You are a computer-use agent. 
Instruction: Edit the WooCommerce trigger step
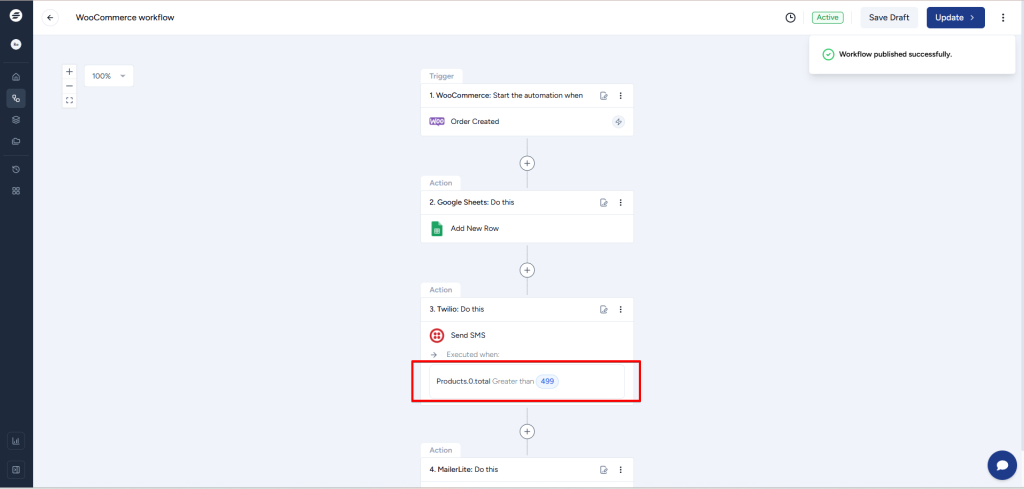point(604,96)
